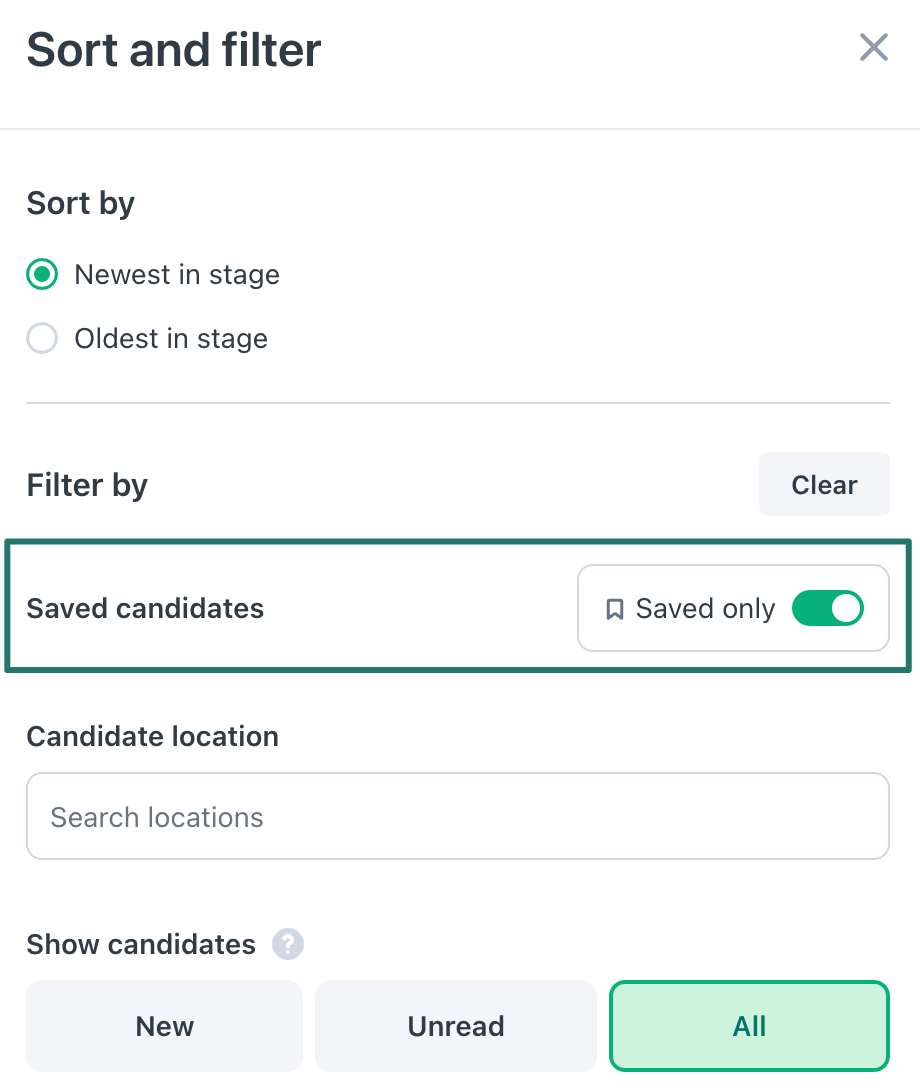Click the Oldest in stage label text
This screenshot has height=1090, width=920.
click(x=171, y=339)
